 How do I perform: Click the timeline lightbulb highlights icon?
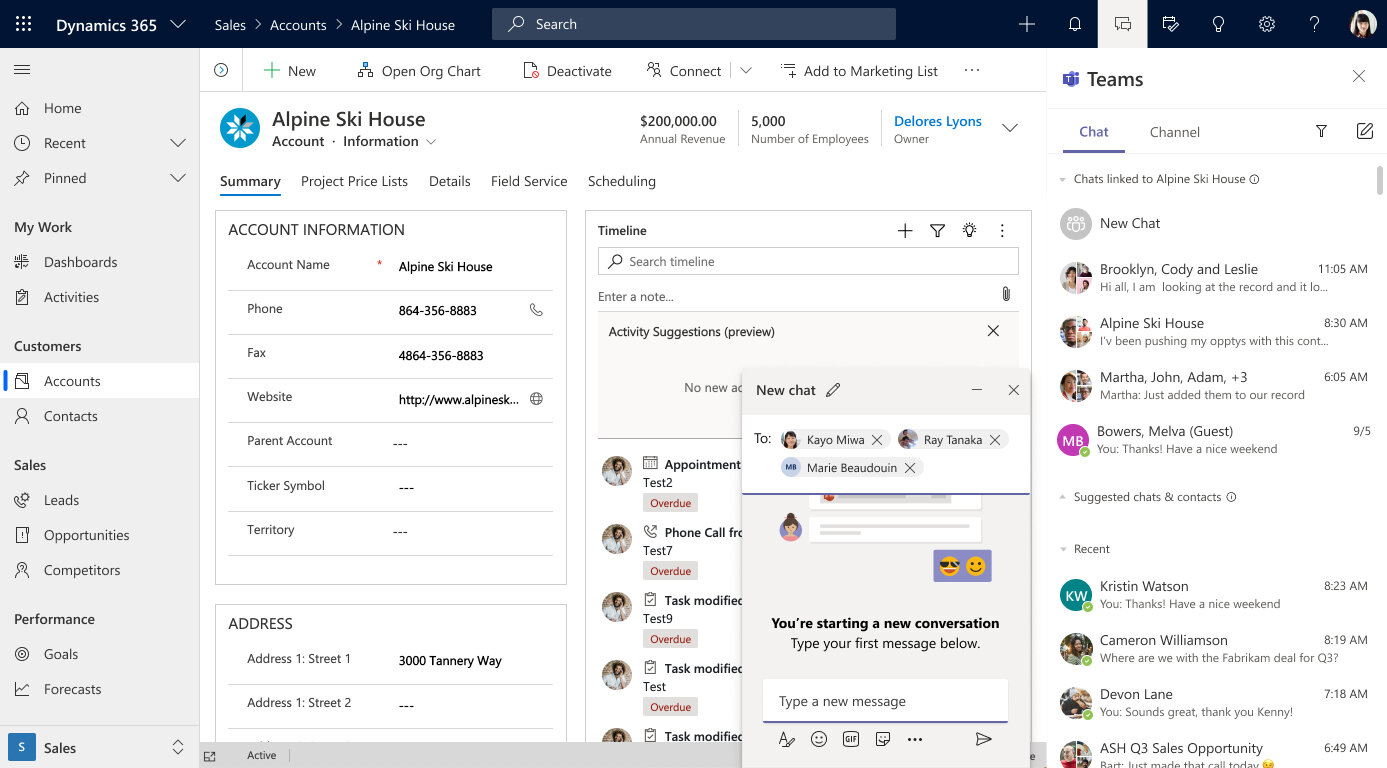pos(969,231)
